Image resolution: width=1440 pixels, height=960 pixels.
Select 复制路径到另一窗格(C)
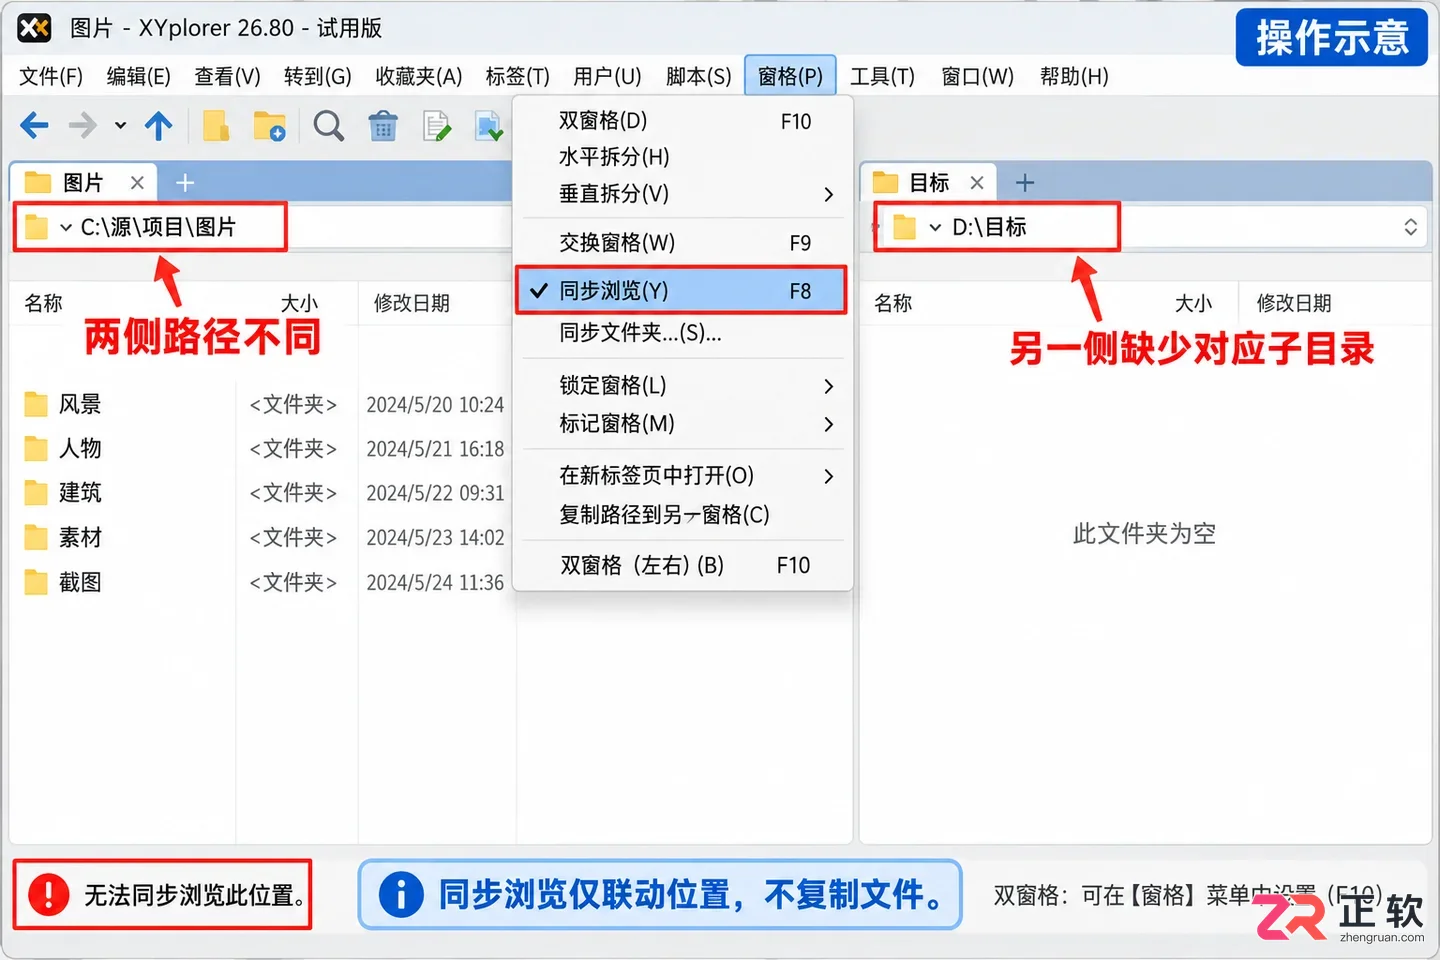click(x=681, y=515)
